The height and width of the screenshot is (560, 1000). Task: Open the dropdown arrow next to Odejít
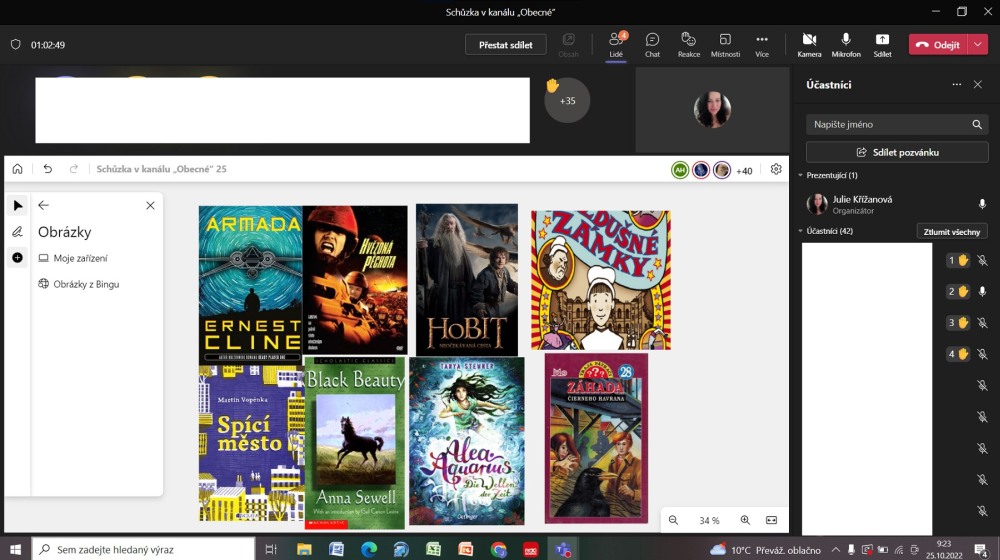pos(978,45)
